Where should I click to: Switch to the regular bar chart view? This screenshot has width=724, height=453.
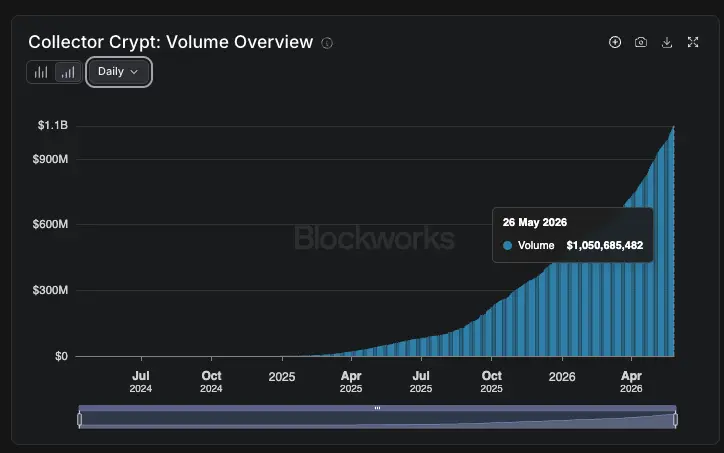pyautogui.click(x=41, y=72)
